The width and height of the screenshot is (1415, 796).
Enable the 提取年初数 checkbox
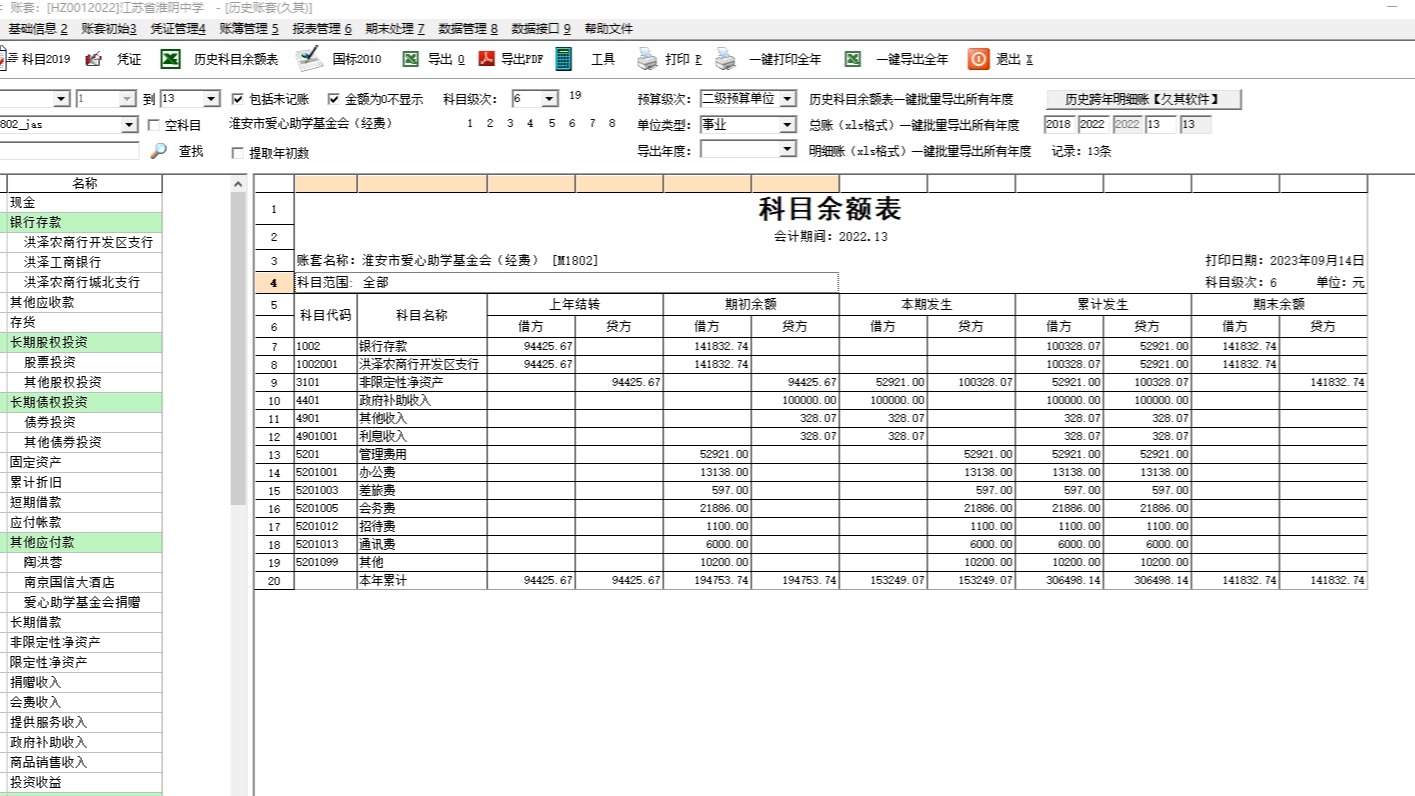237,153
